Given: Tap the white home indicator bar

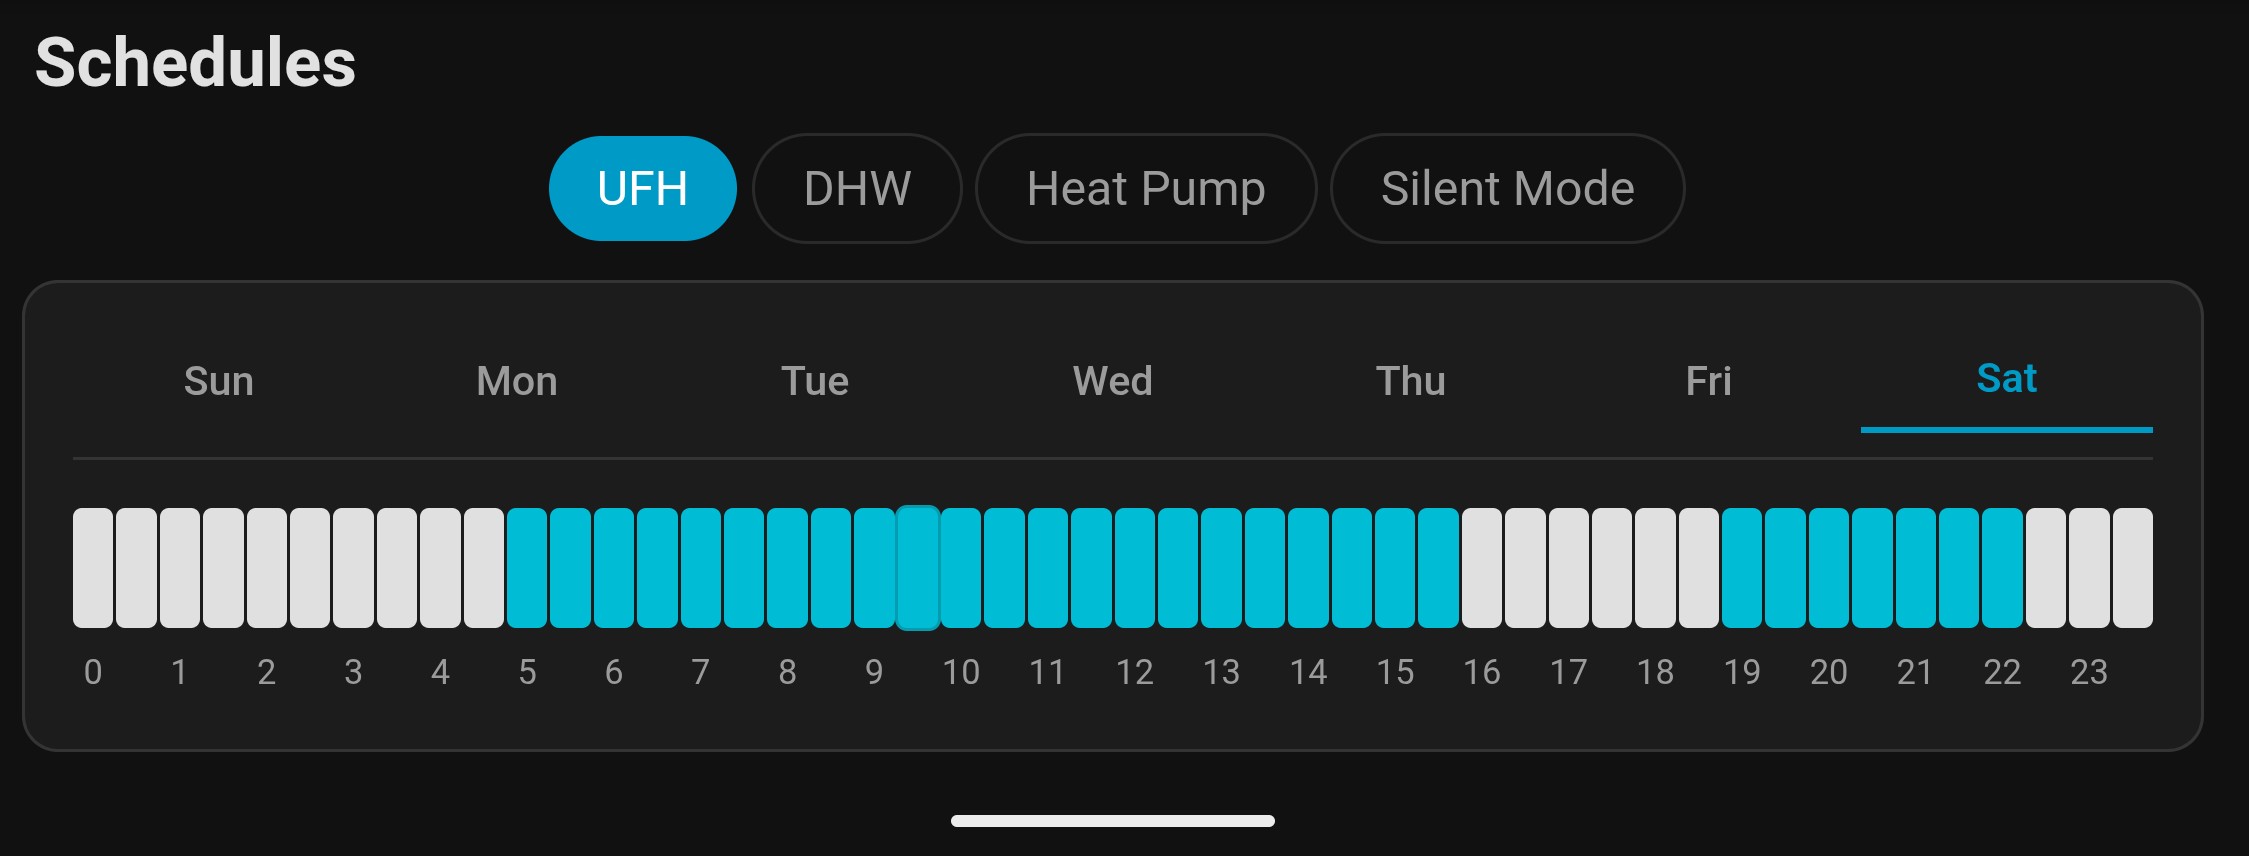Looking at the screenshot, I should pos(1112,821).
